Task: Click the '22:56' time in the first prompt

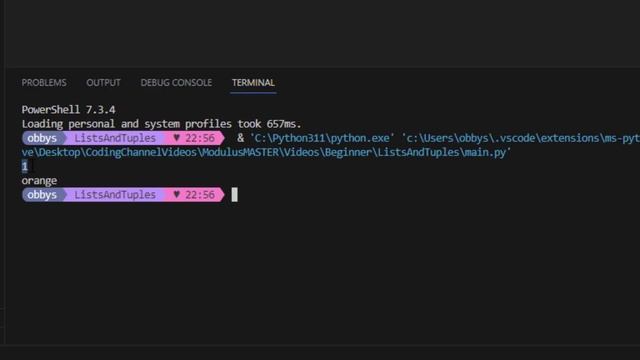Action: point(200,138)
